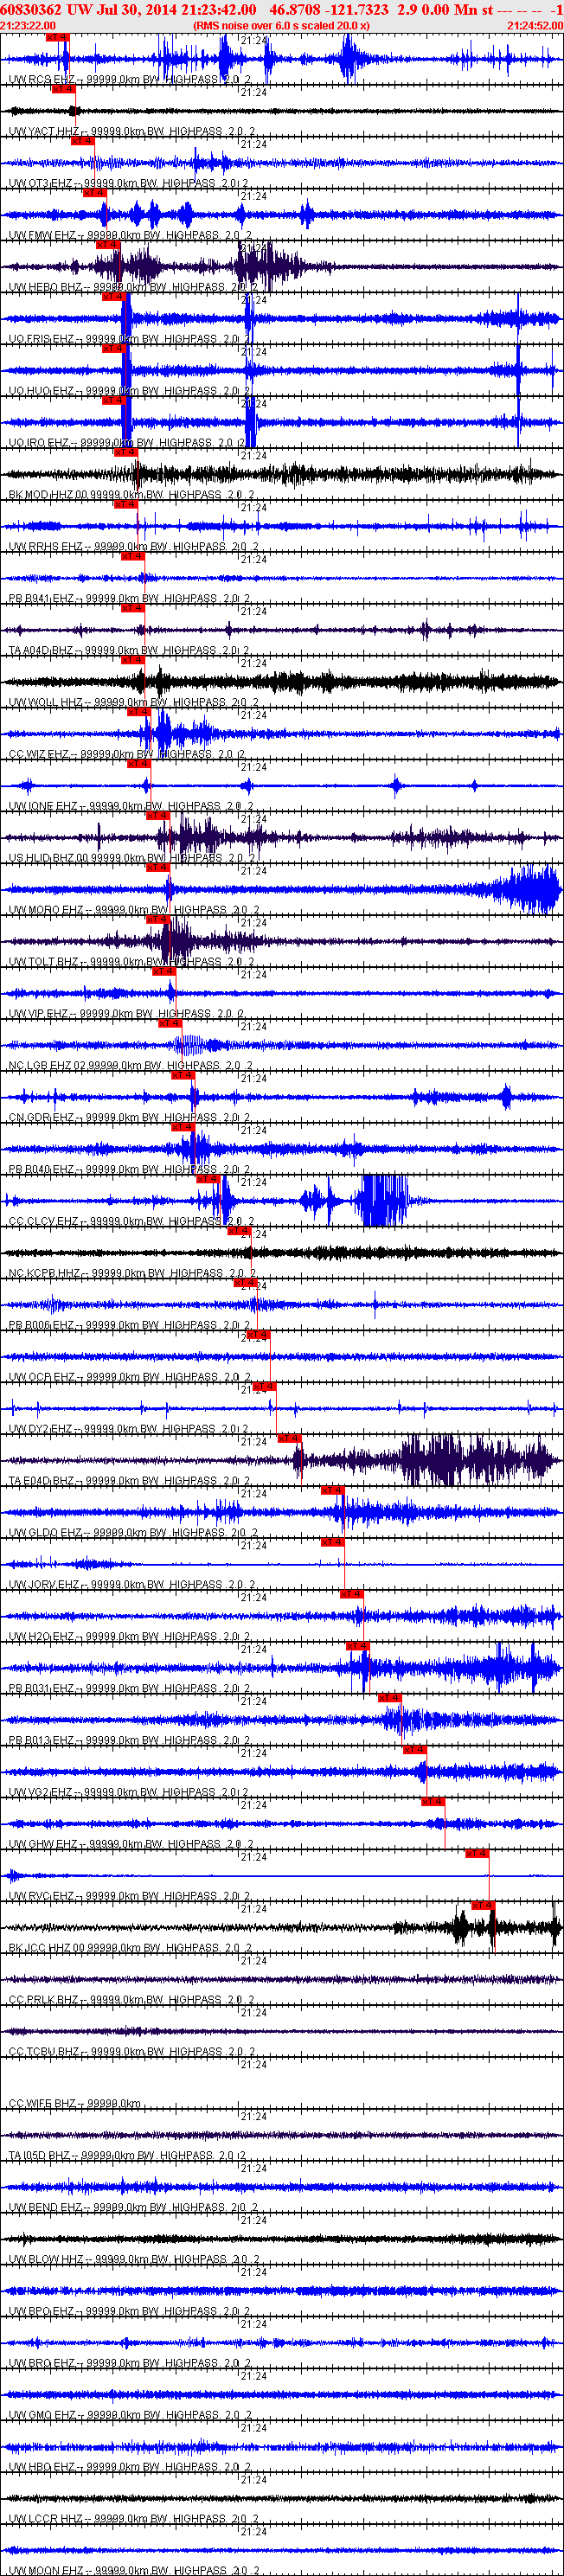Viewport: 564px width, 2576px height.
Task: Click the RMS noise scaling note
Action: click(x=281, y=26)
